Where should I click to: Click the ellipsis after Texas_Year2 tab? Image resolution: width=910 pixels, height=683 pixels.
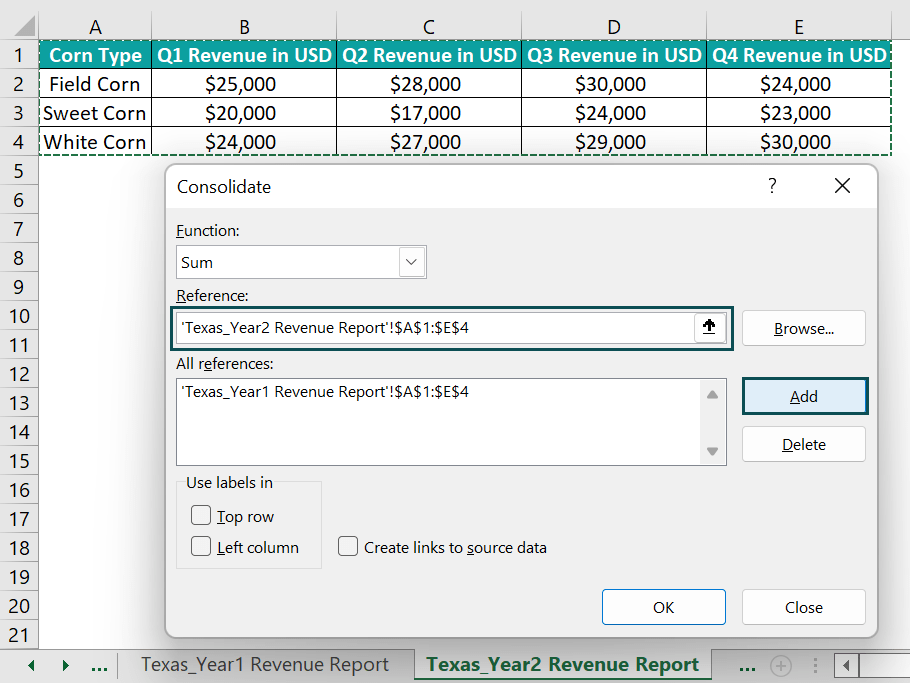747,664
